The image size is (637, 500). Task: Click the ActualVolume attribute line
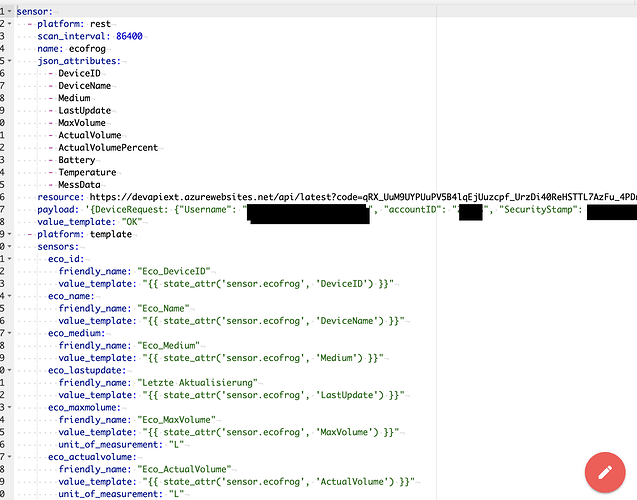(x=90, y=135)
